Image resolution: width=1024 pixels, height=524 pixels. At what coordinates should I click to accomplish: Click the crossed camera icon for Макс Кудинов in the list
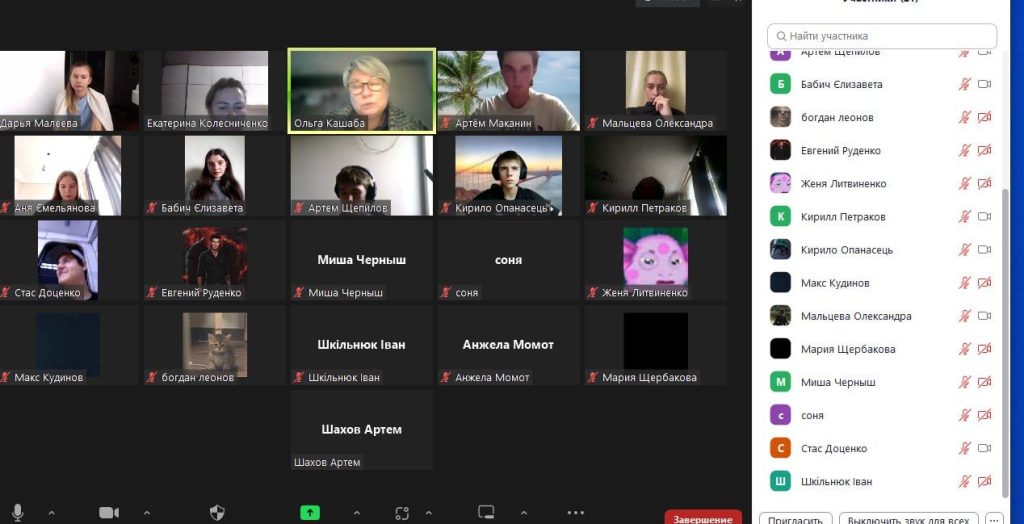click(x=984, y=283)
